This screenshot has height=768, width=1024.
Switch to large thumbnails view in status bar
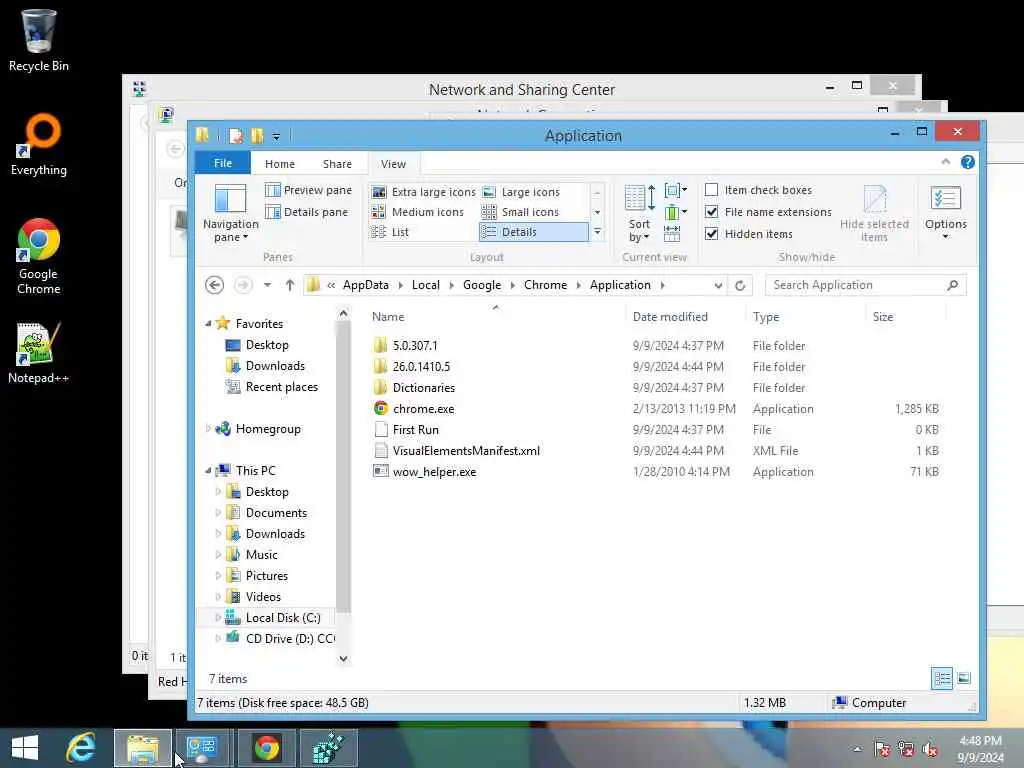point(964,679)
